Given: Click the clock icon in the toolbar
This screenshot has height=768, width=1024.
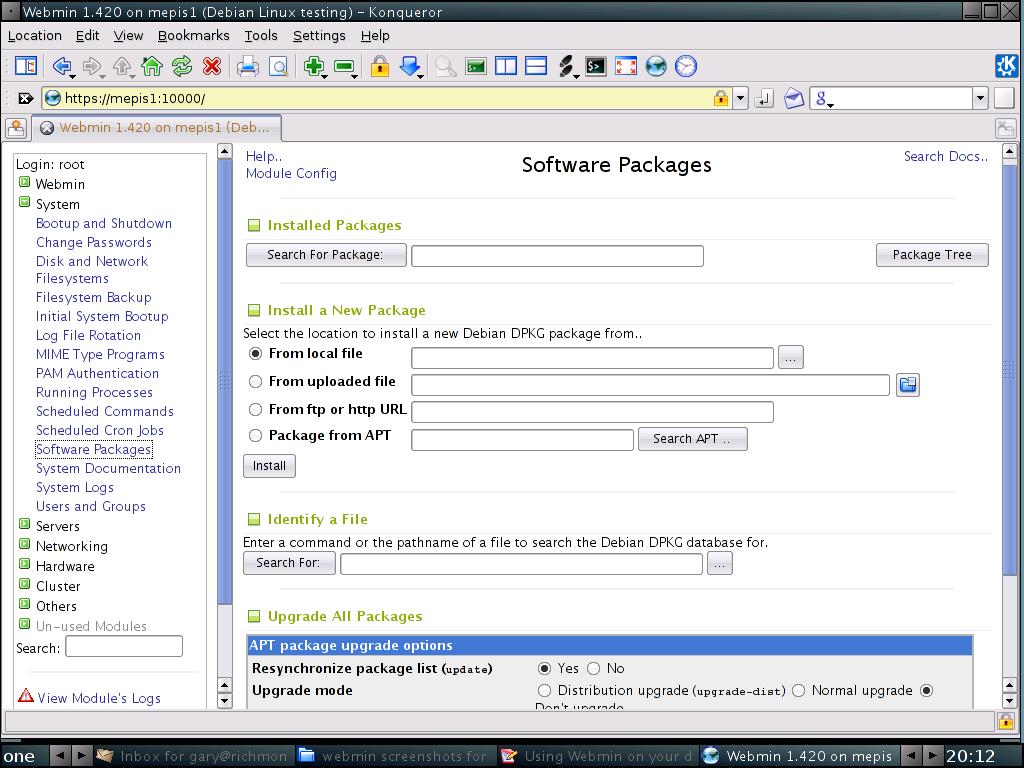Looking at the screenshot, I should pos(686,66).
